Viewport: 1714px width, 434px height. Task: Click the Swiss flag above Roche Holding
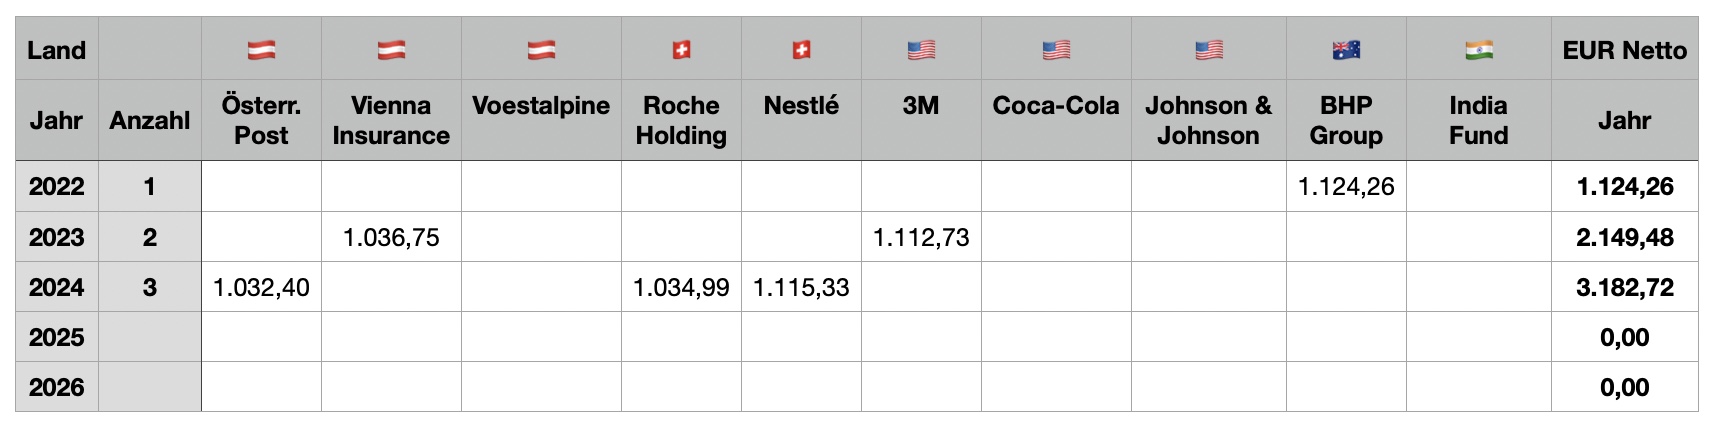tap(681, 49)
